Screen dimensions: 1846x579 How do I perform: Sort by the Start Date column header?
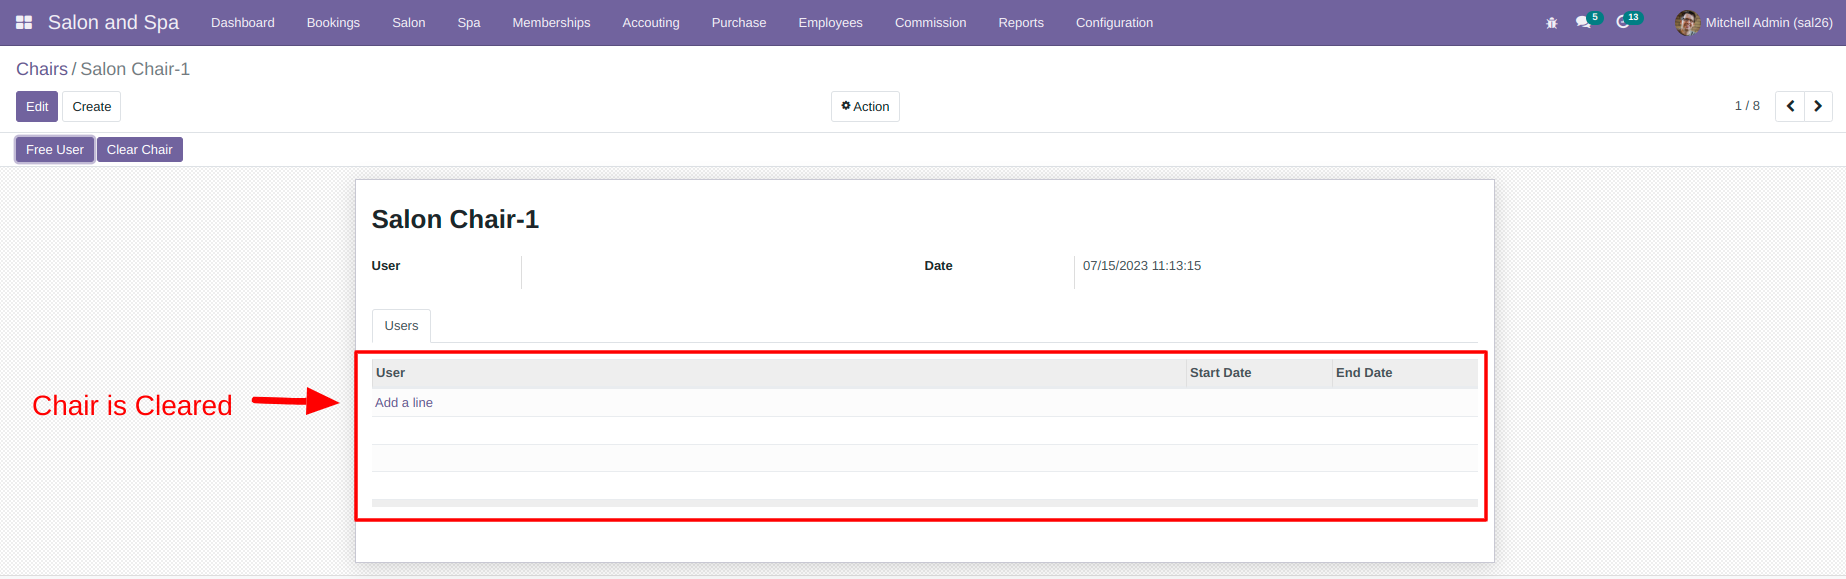click(x=1220, y=373)
